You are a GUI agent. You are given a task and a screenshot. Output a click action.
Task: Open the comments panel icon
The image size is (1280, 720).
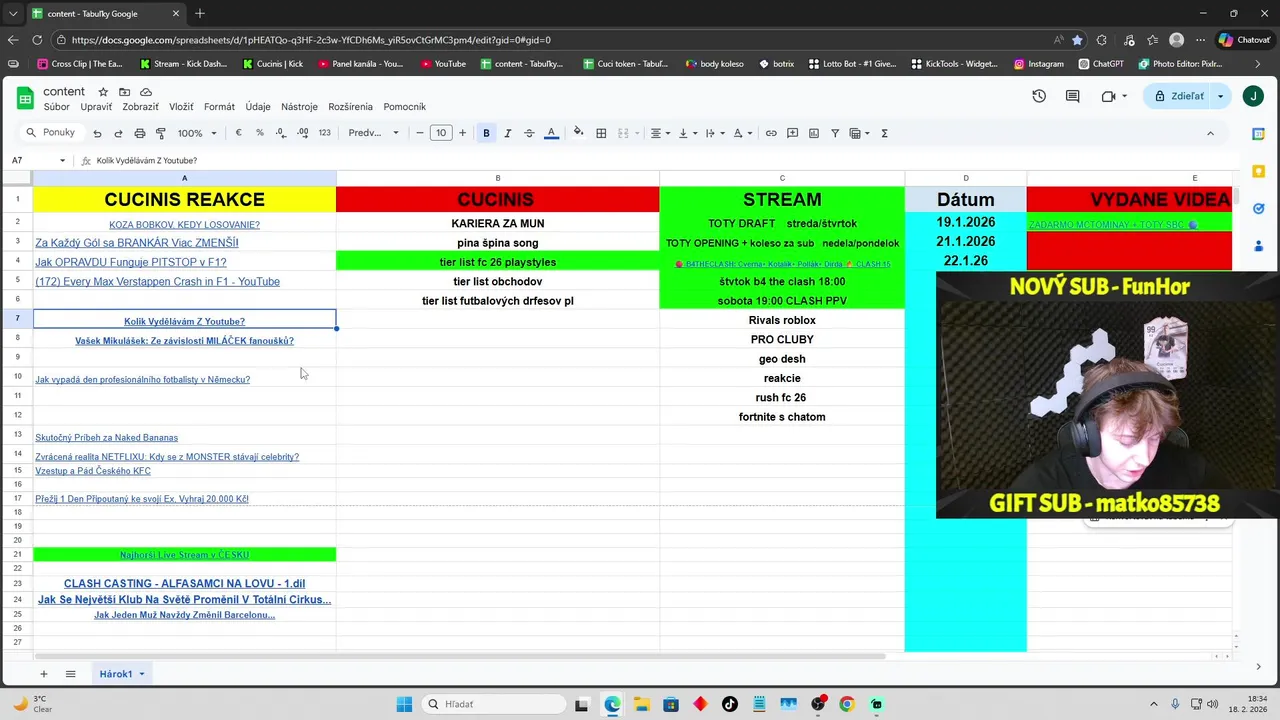1072,96
